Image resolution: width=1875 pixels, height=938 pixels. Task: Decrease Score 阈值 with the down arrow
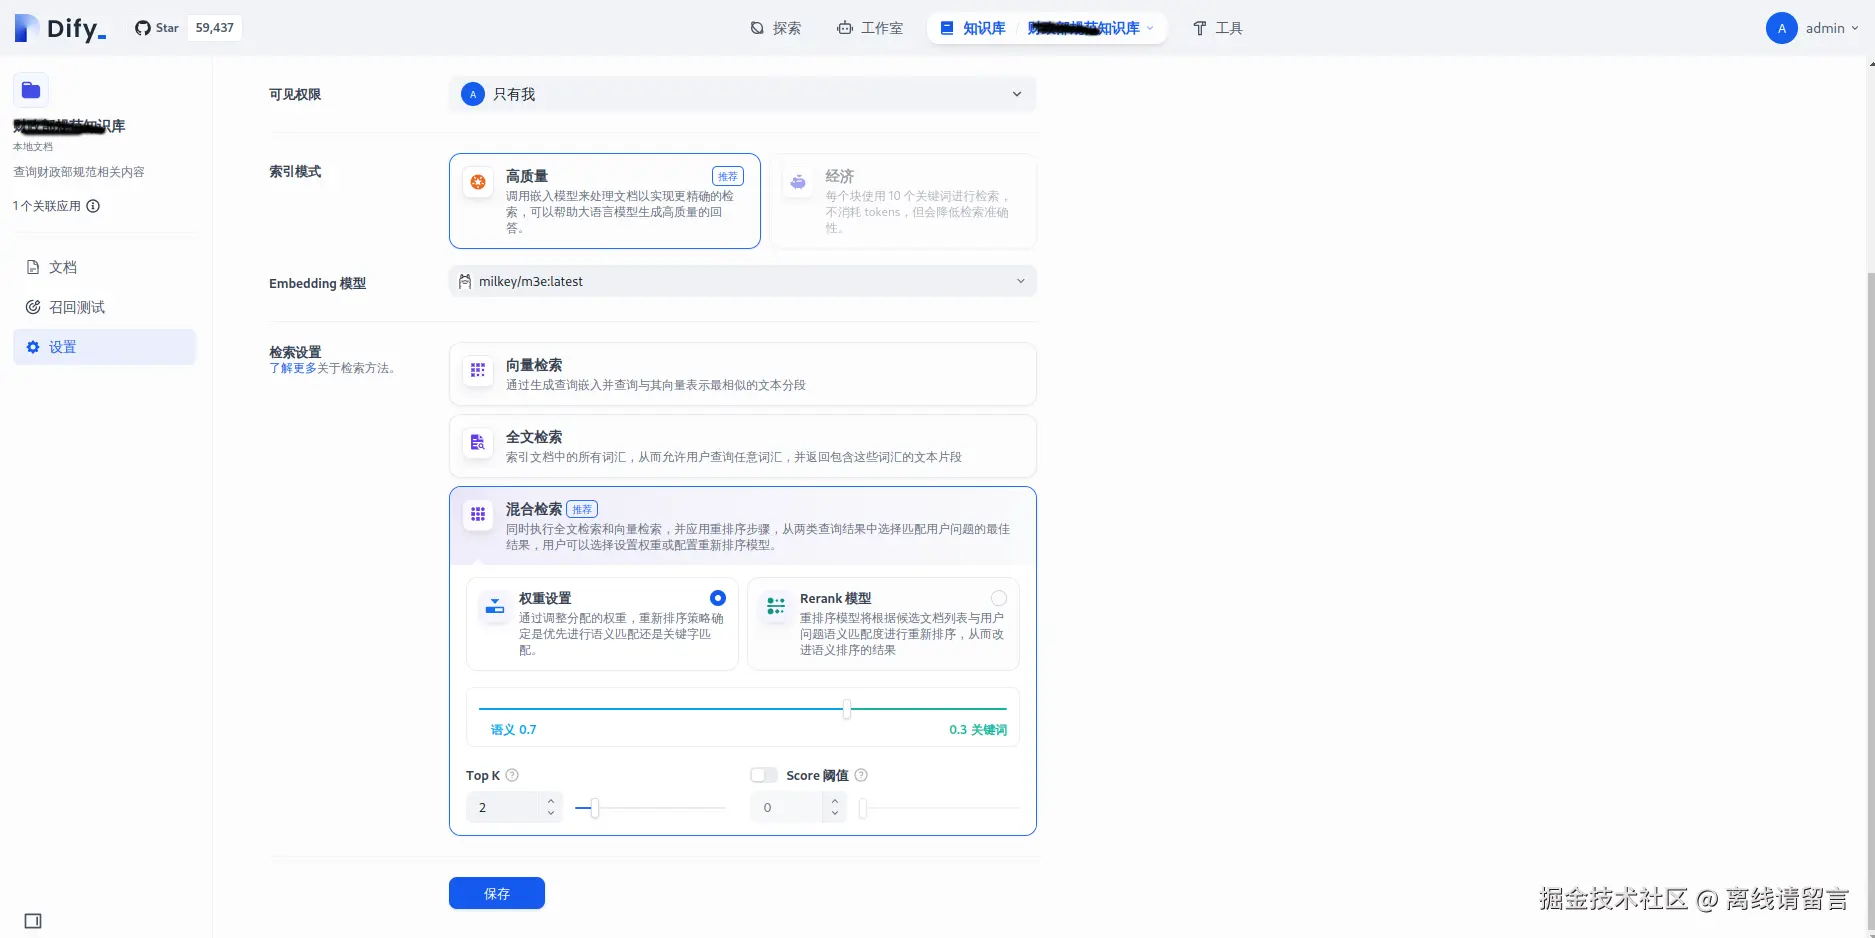point(835,814)
